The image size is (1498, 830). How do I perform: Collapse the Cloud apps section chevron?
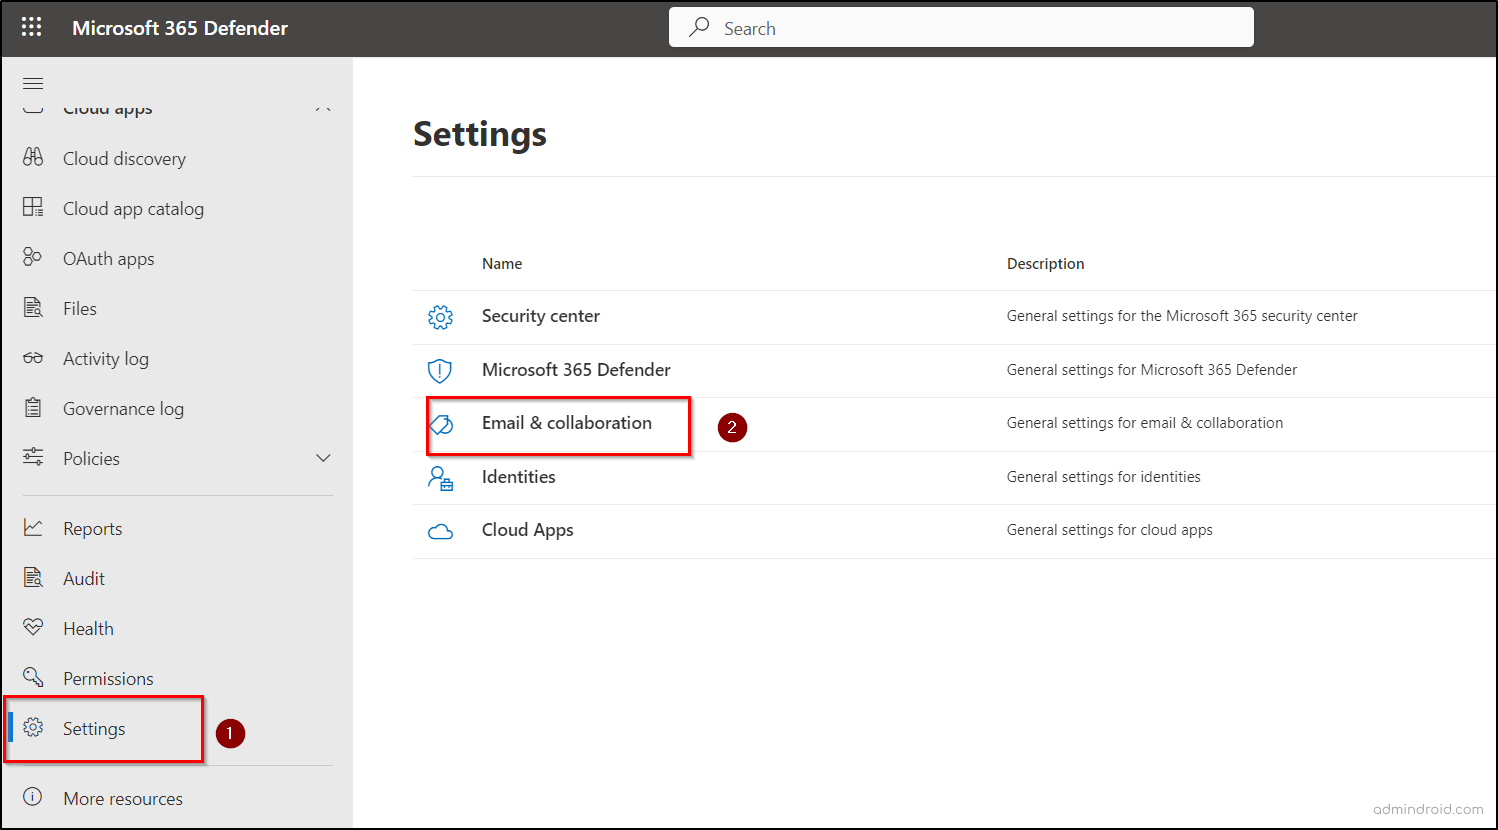click(323, 108)
